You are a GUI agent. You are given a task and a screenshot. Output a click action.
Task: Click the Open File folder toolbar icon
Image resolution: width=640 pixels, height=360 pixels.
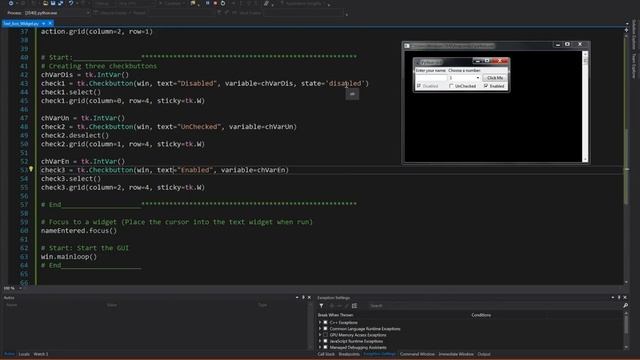45,3
